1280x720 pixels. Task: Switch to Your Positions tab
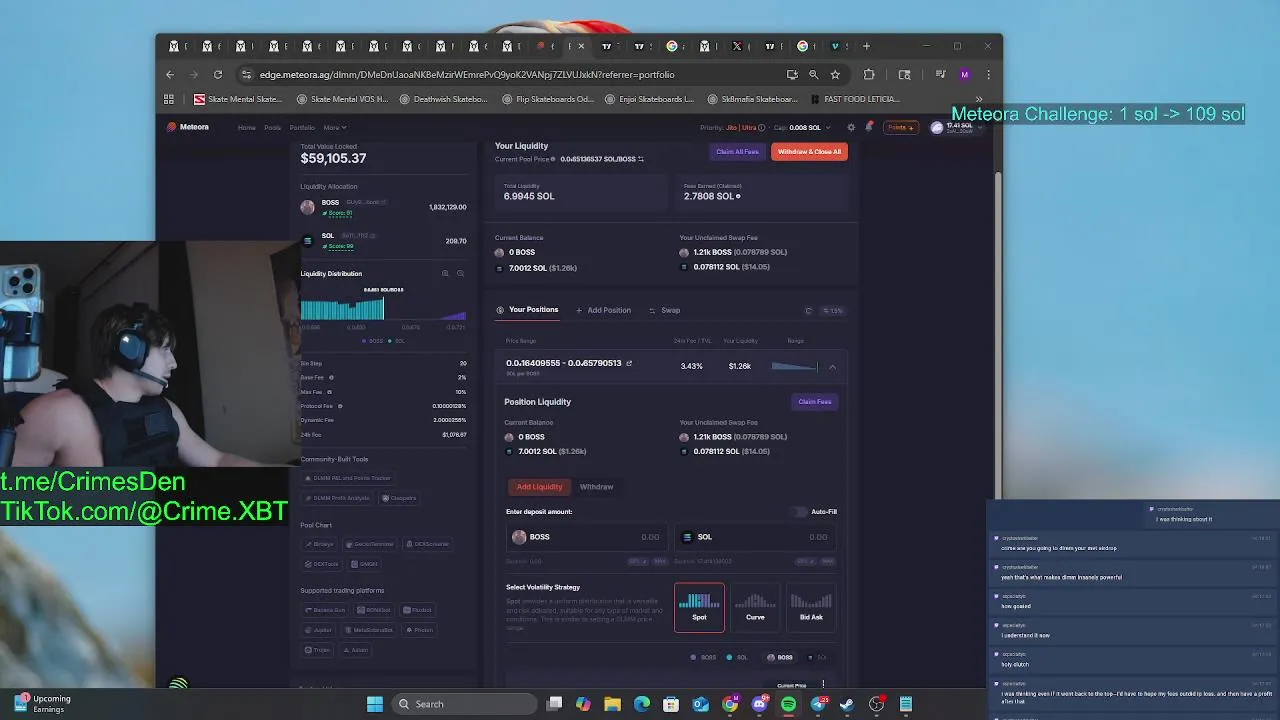[x=527, y=310]
